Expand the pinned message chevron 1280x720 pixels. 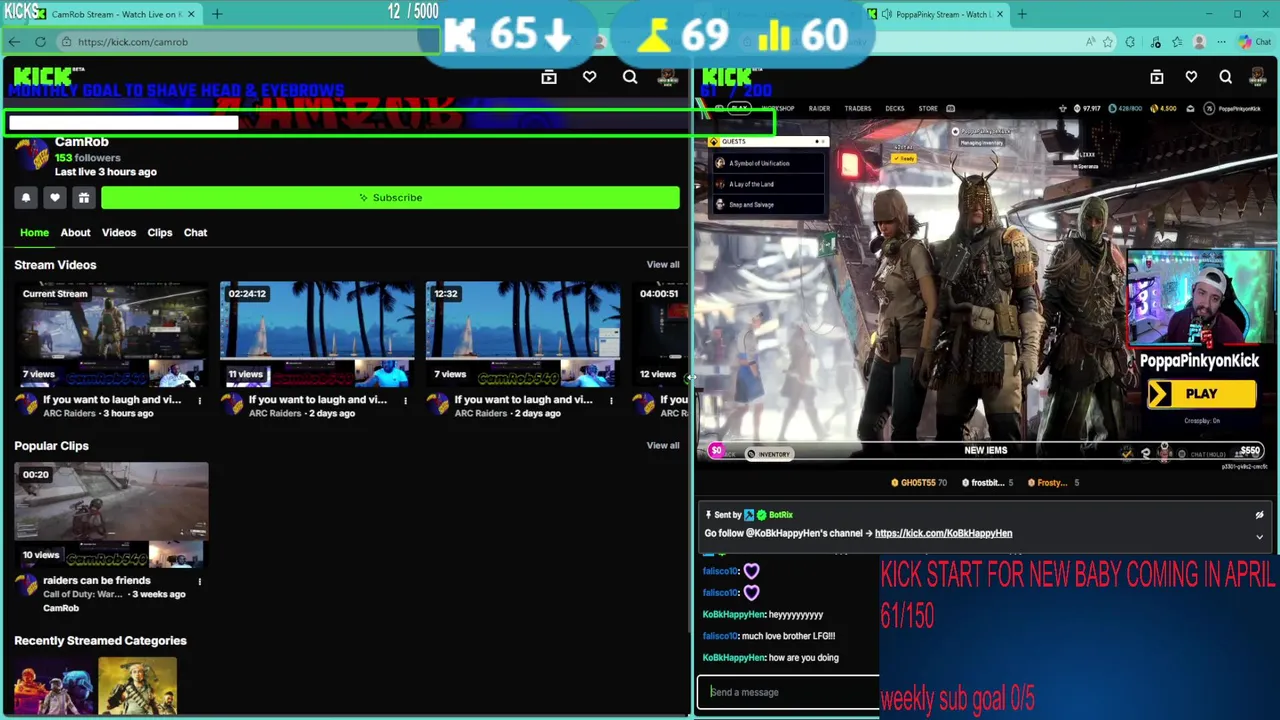pyautogui.click(x=1259, y=537)
